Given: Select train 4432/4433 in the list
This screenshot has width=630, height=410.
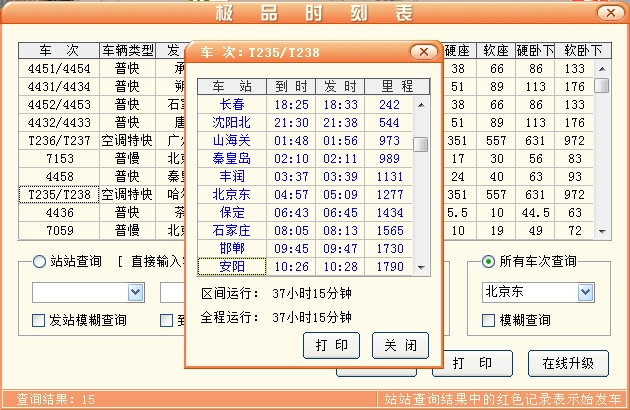Looking at the screenshot, I should pos(59,123).
